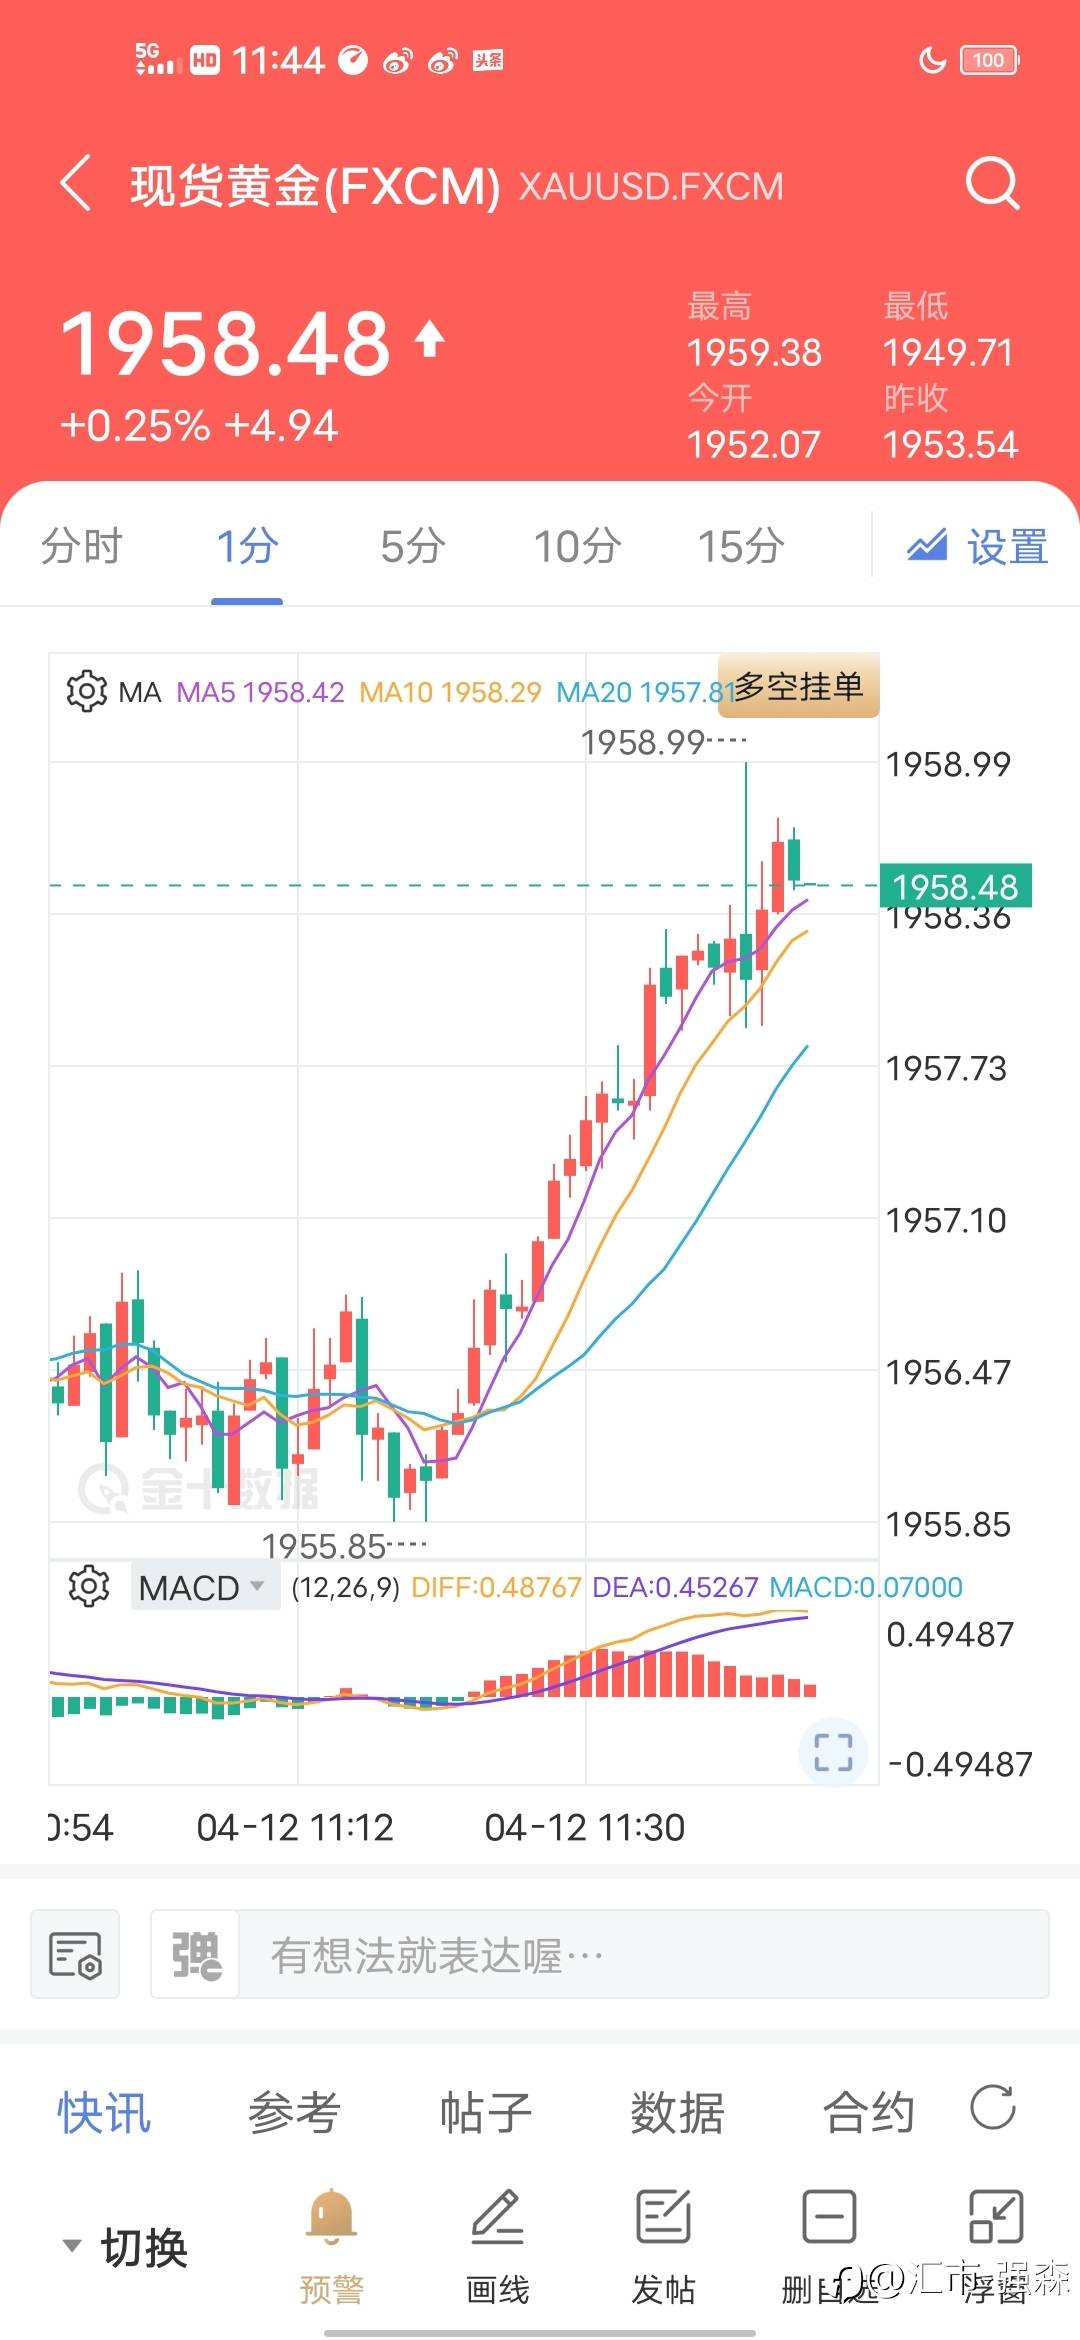Open the 数据 tab
Viewport: 1080px width, 2340px height.
[x=677, y=2112]
